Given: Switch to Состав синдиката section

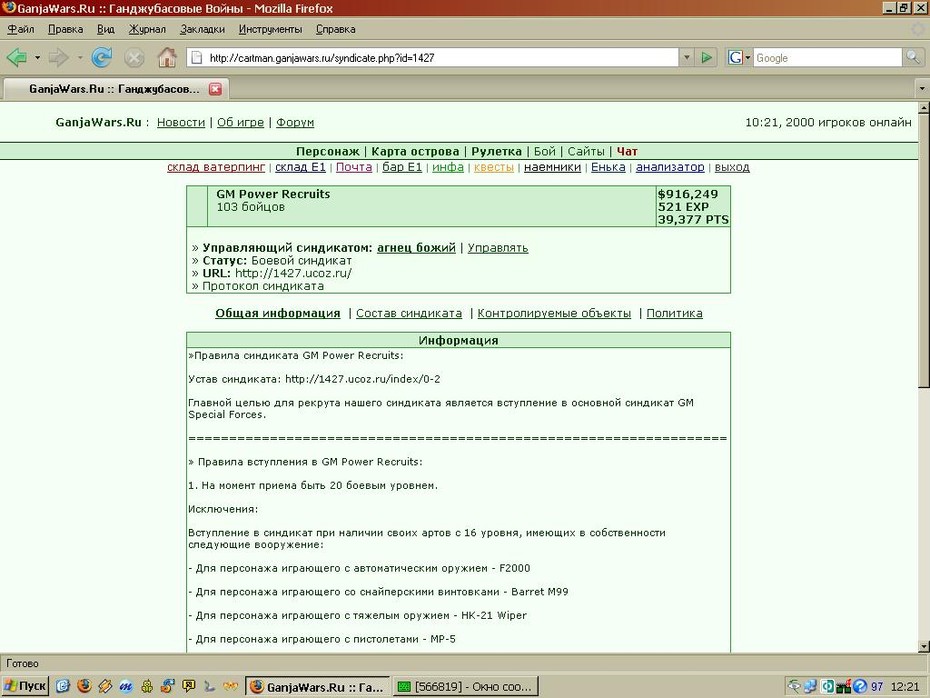Looking at the screenshot, I should pyautogui.click(x=409, y=313).
